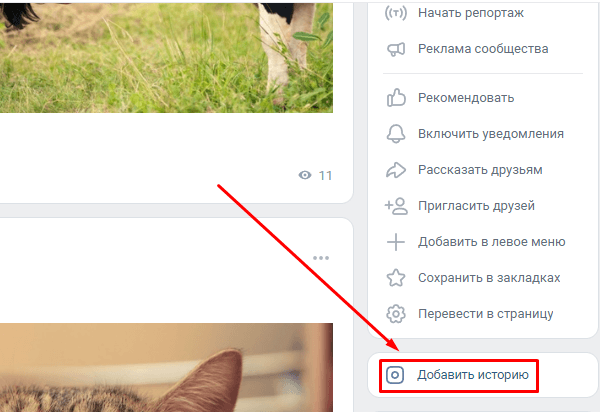Open the three-dots post options menu
This screenshot has width=600, height=412.
(x=321, y=258)
